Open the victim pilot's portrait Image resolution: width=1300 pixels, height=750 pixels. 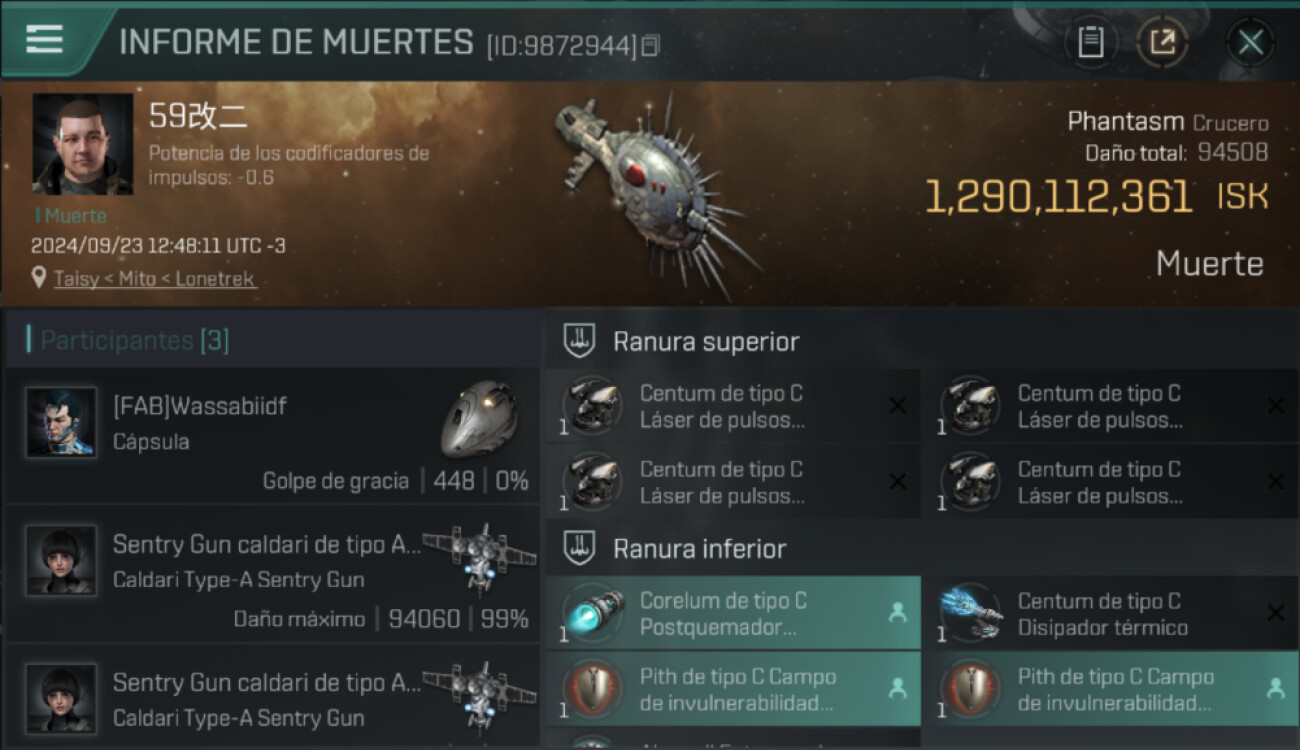tap(82, 144)
